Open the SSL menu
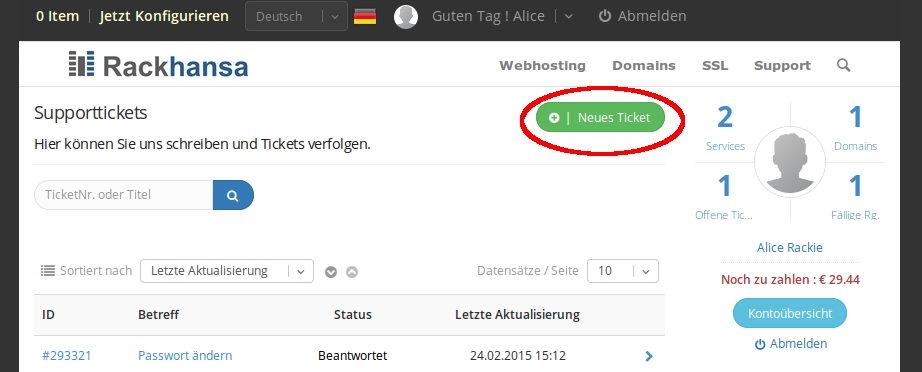The height and width of the screenshot is (372, 922). point(715,66)
